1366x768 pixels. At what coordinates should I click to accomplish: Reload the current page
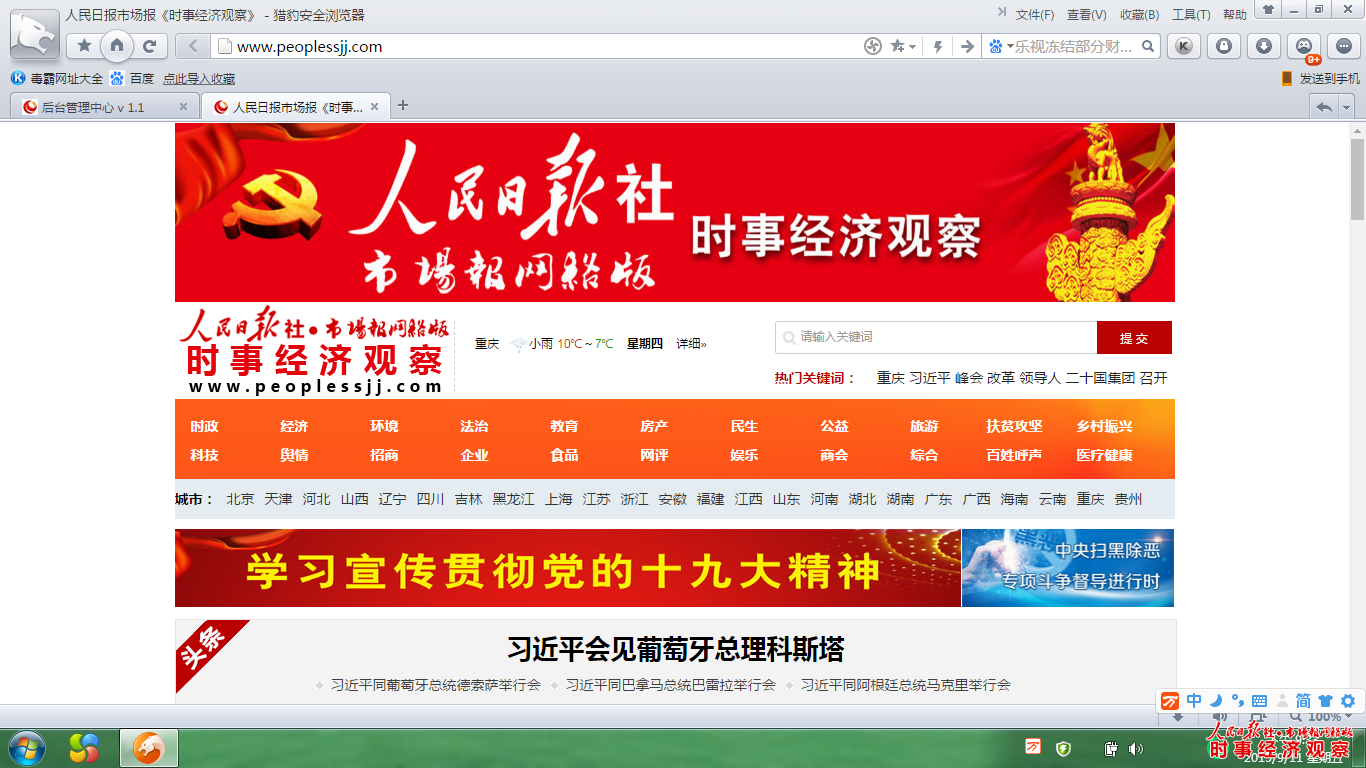pos(150,46)
